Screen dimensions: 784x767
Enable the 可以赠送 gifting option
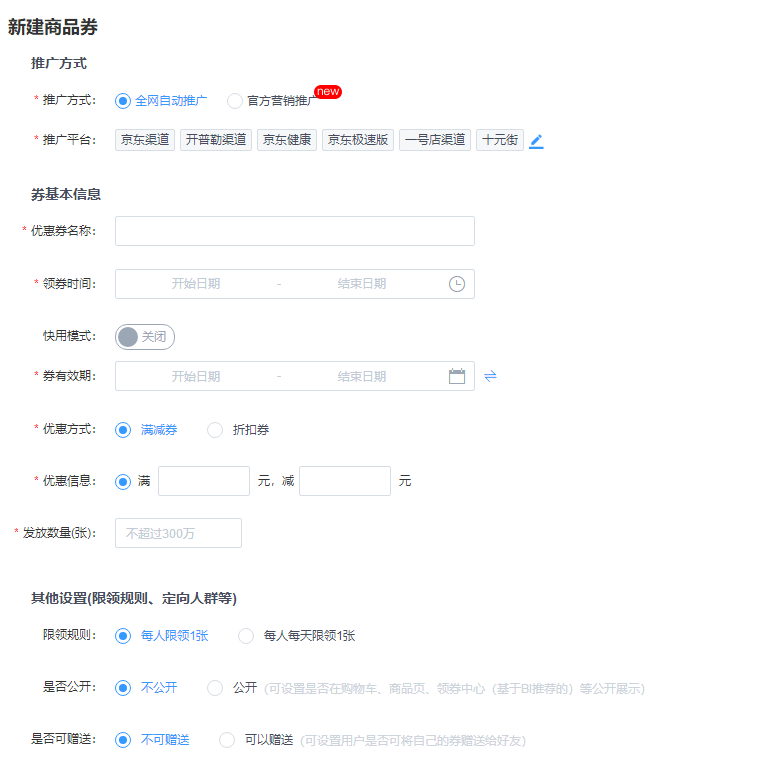pyautogui.click(x=227, y=740)
